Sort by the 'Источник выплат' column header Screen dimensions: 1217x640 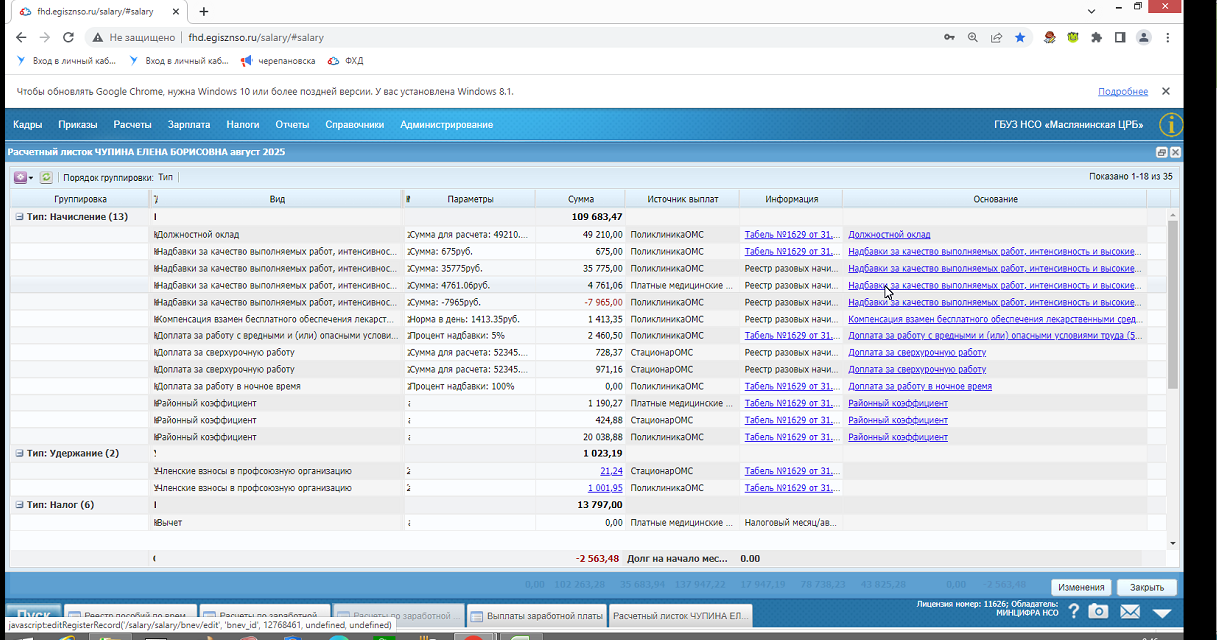coord(682,199)
